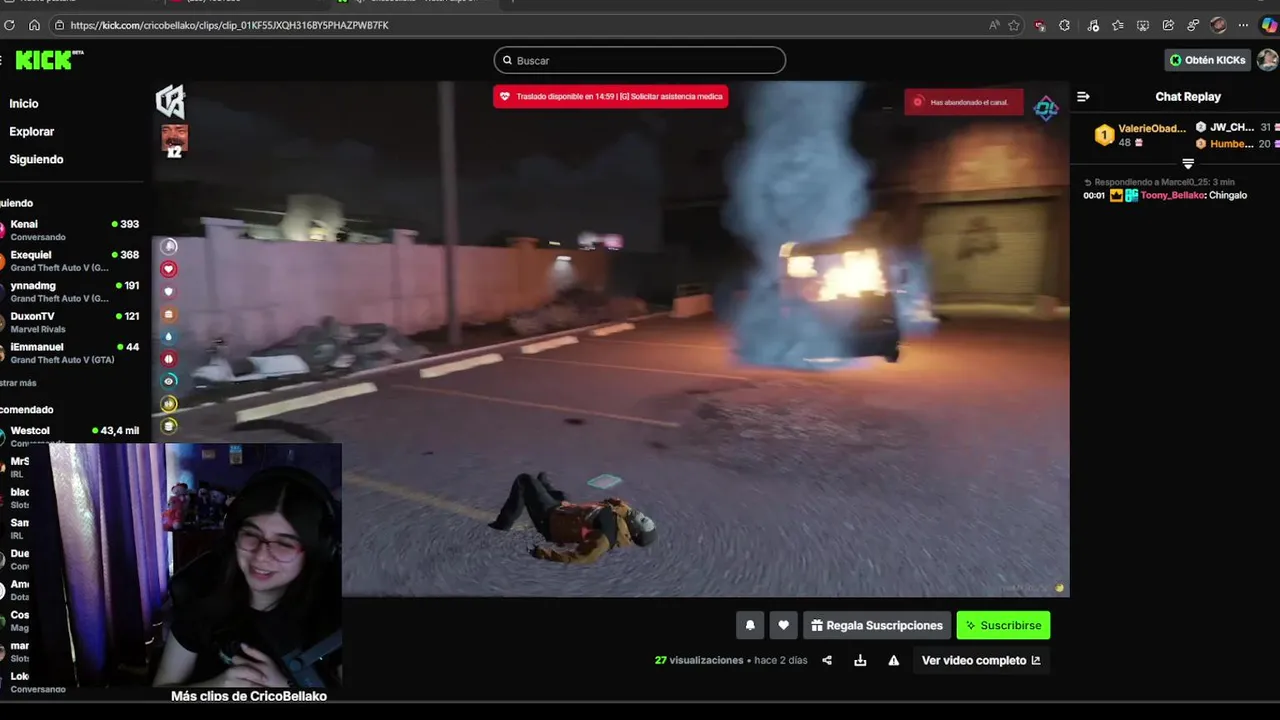1280x720 pixels.
Task: Open the Copilot icon
Action: pos(1268,25)
